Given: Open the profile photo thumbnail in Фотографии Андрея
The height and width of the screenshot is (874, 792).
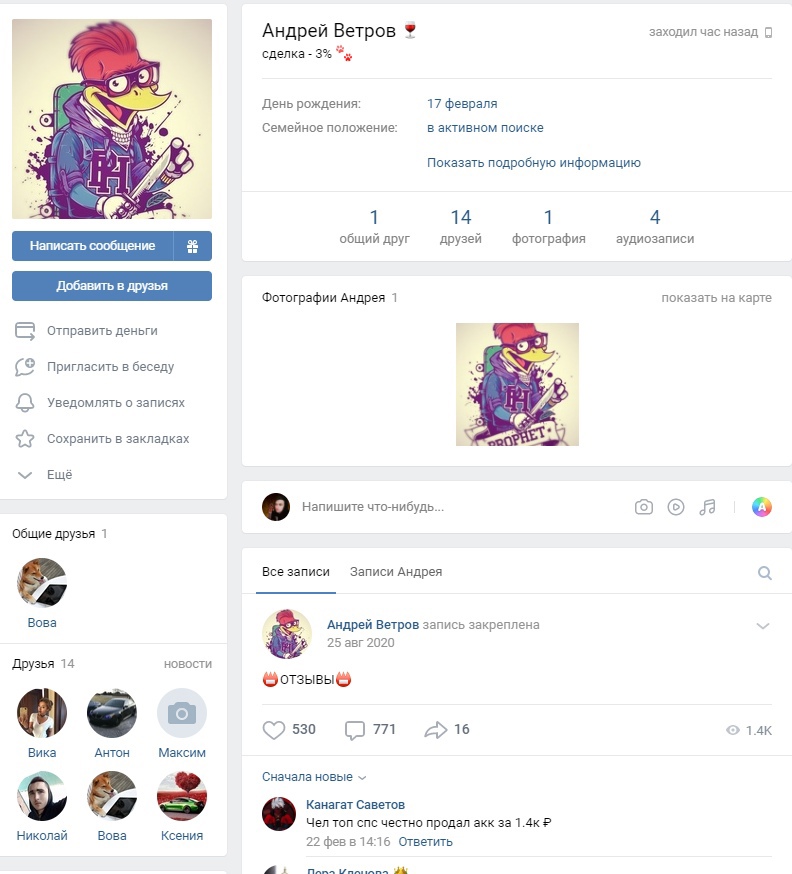Looking at the screenshot, I should pos(517,385).
